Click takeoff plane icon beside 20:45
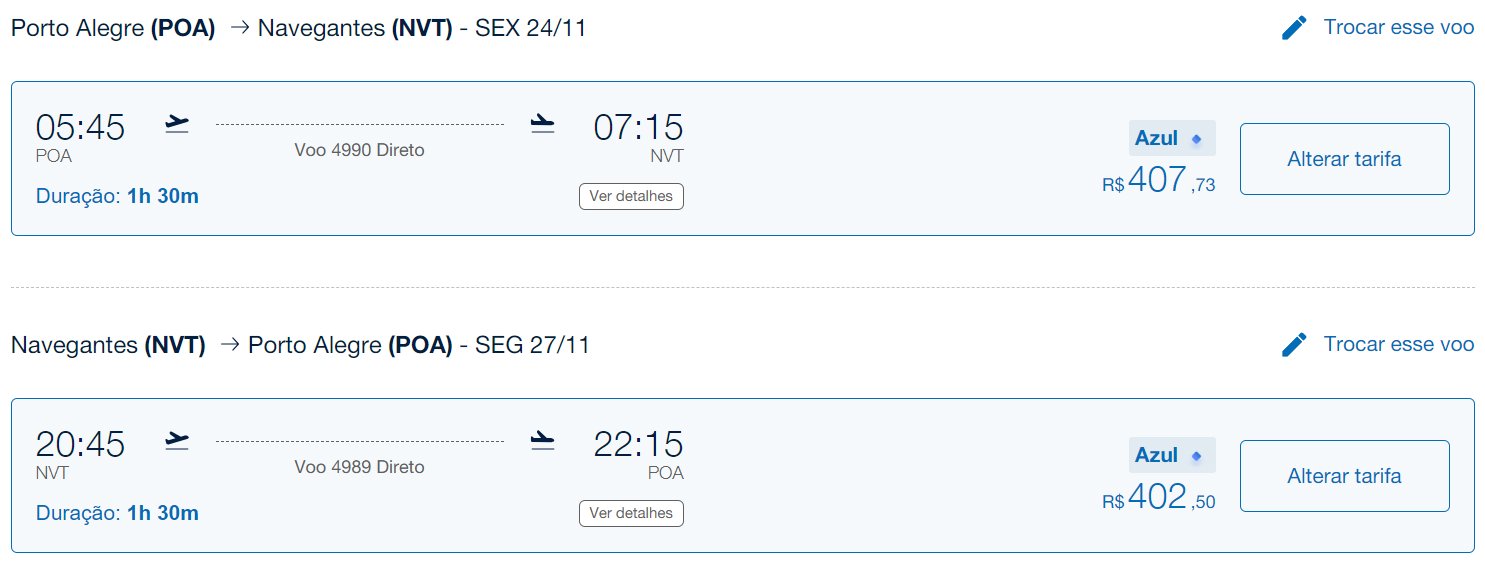1485x562 pixels. (177, 441)
